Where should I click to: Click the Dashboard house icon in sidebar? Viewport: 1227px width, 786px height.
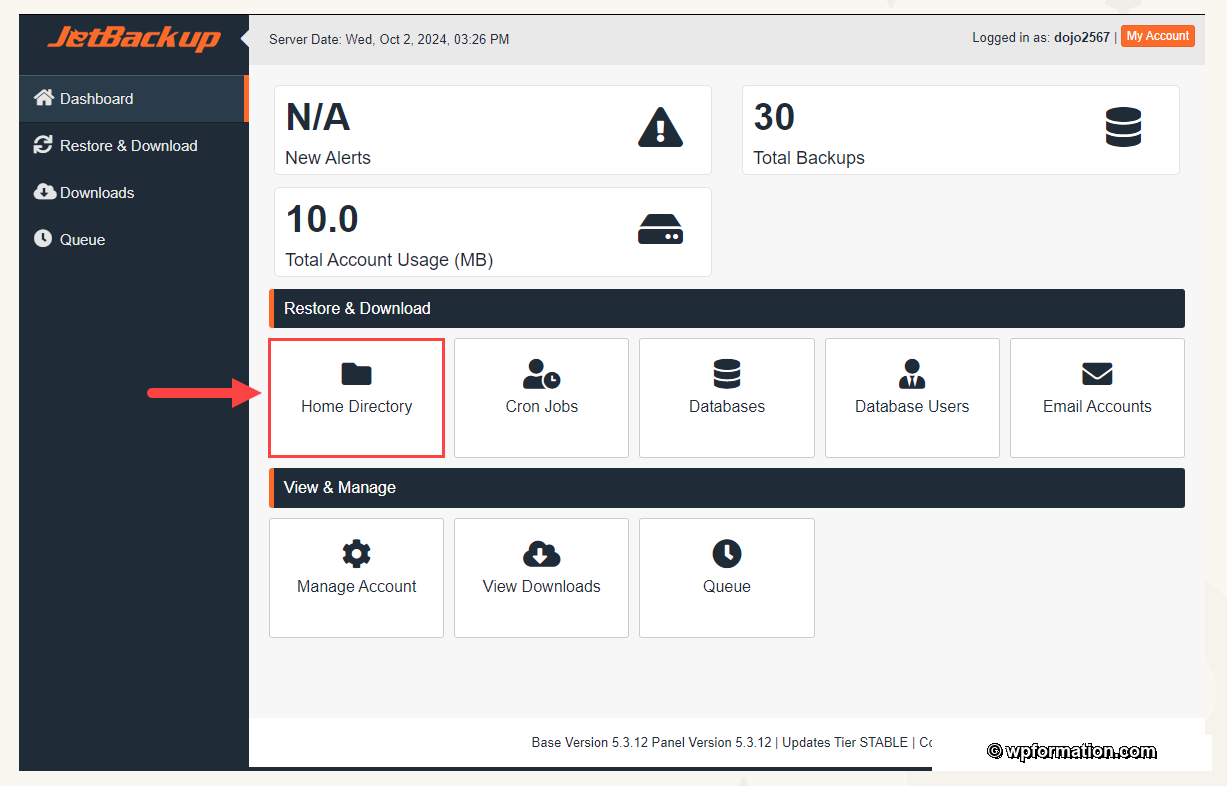click(x=43, y=98)
